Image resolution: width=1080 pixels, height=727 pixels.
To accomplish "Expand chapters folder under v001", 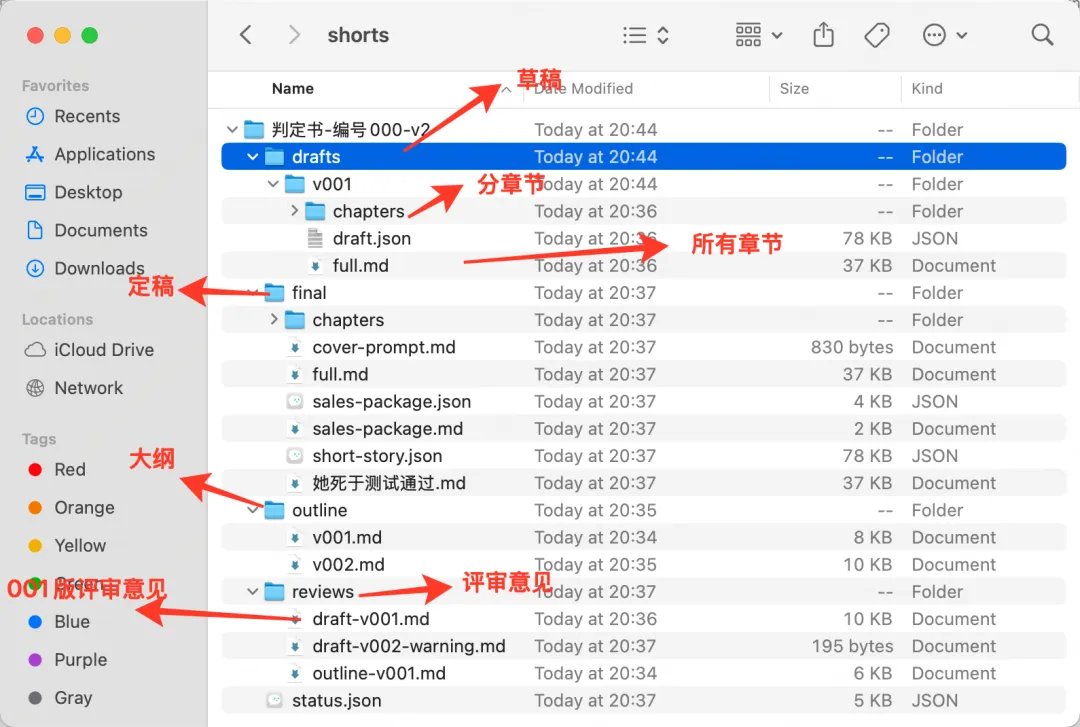I will pos(294,211).
